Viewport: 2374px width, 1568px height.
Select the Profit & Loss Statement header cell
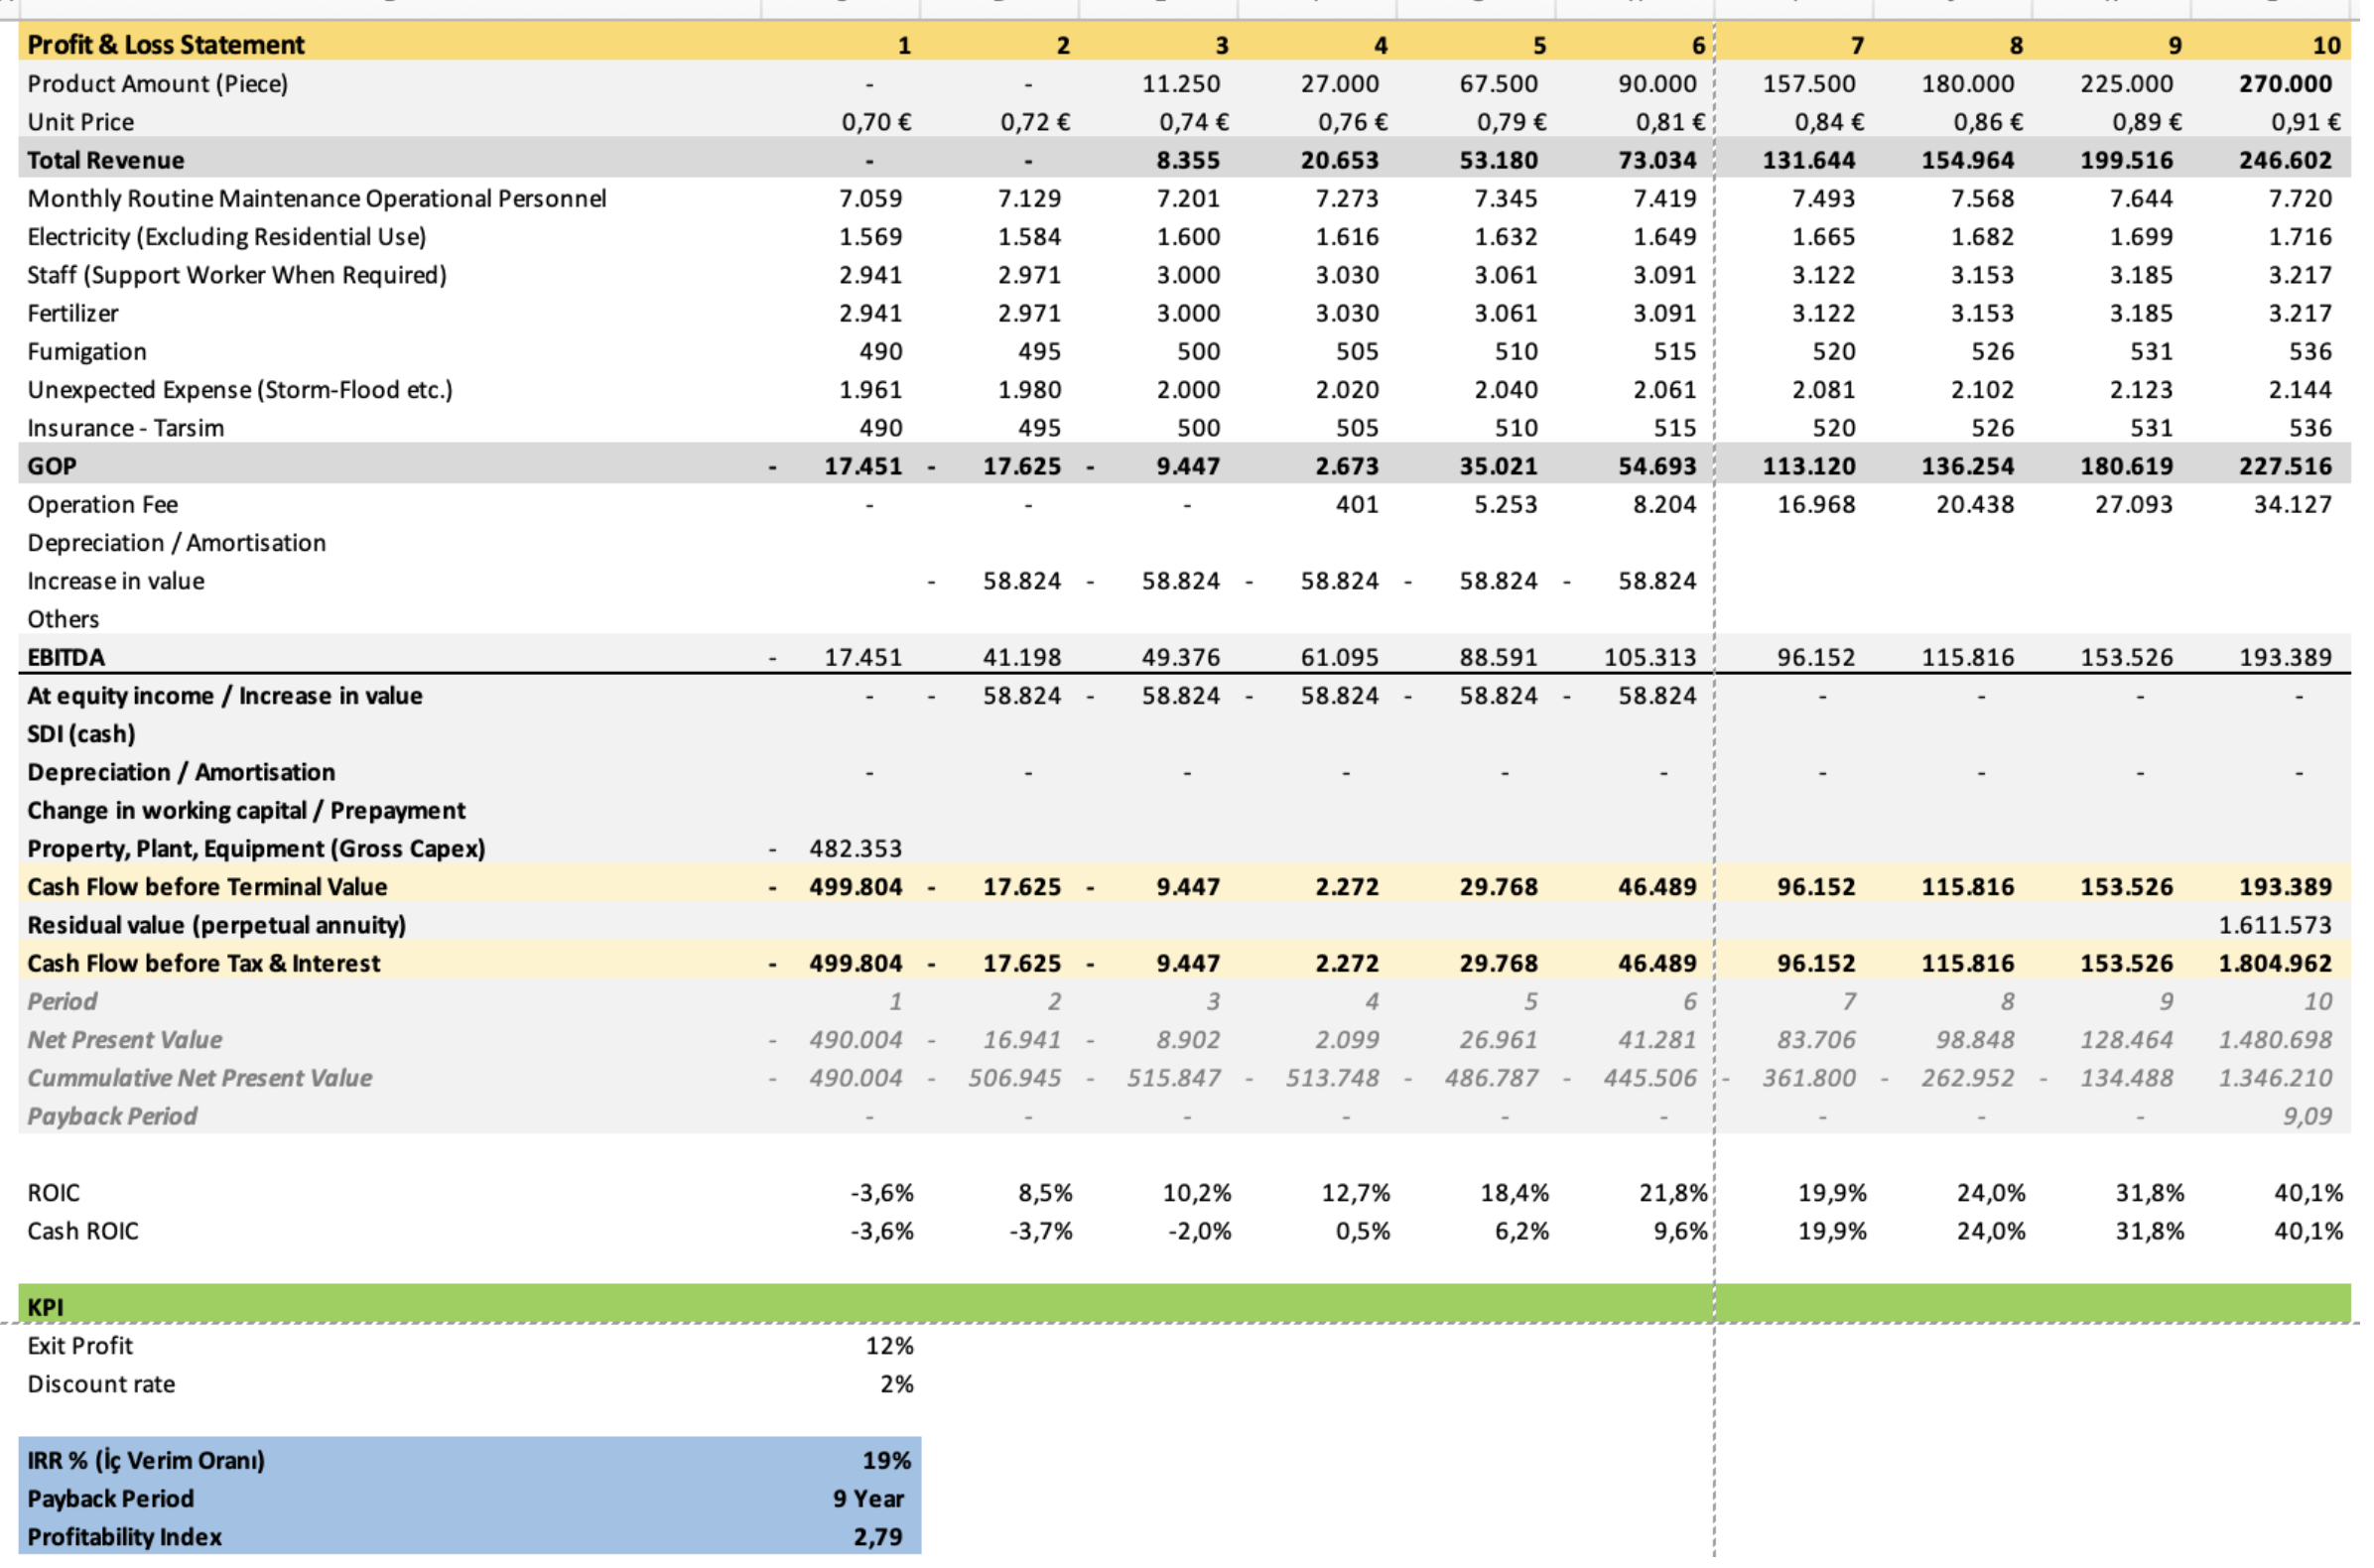166,45
